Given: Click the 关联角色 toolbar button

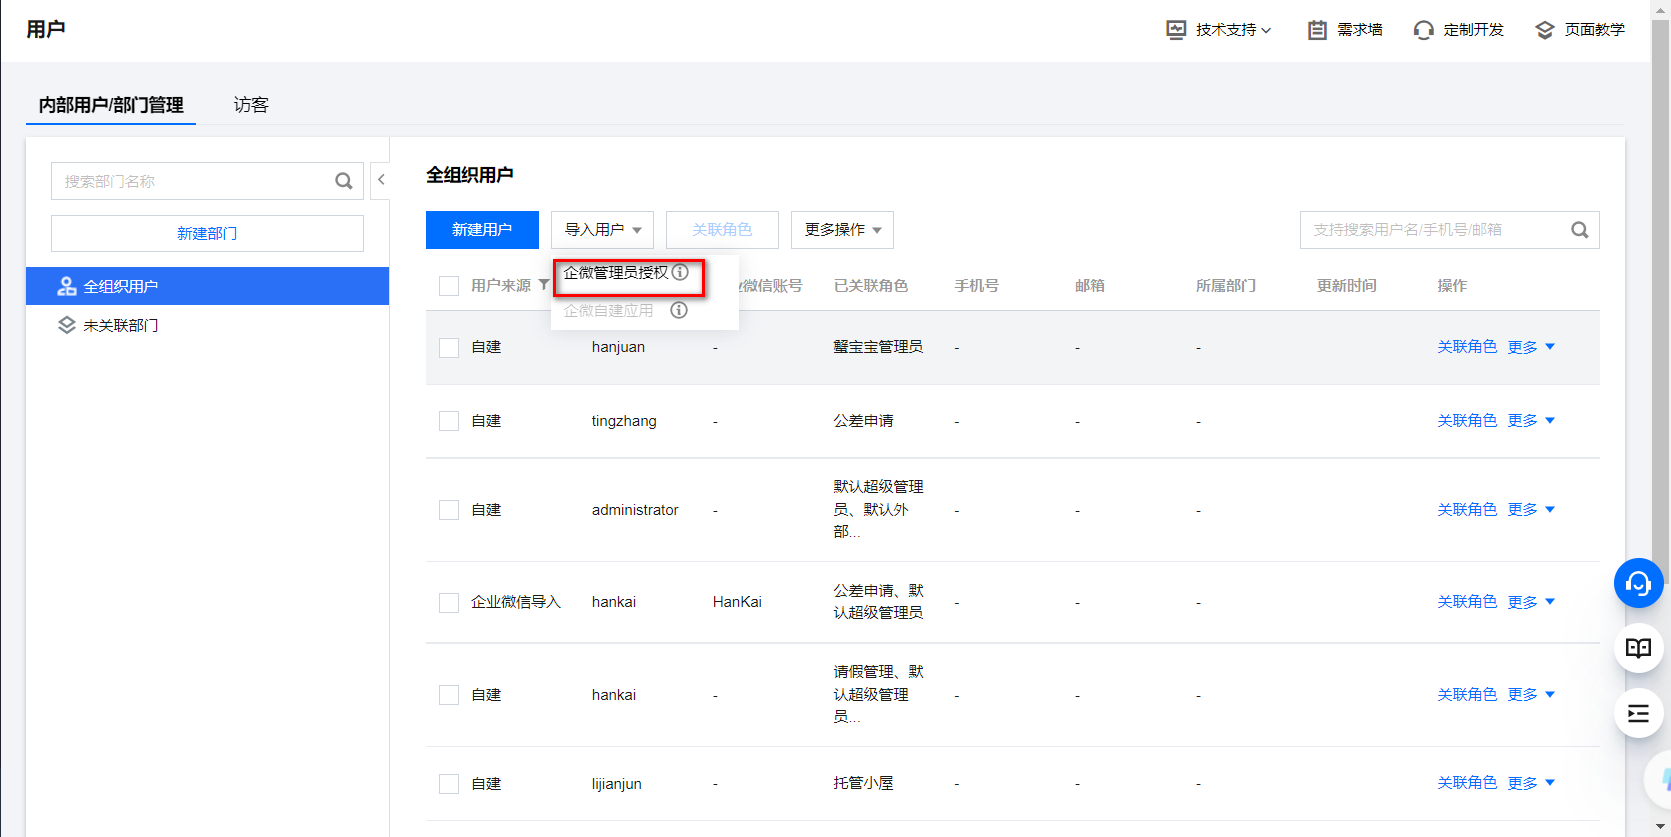Looking at the screenshot, I should coord(722,230).
